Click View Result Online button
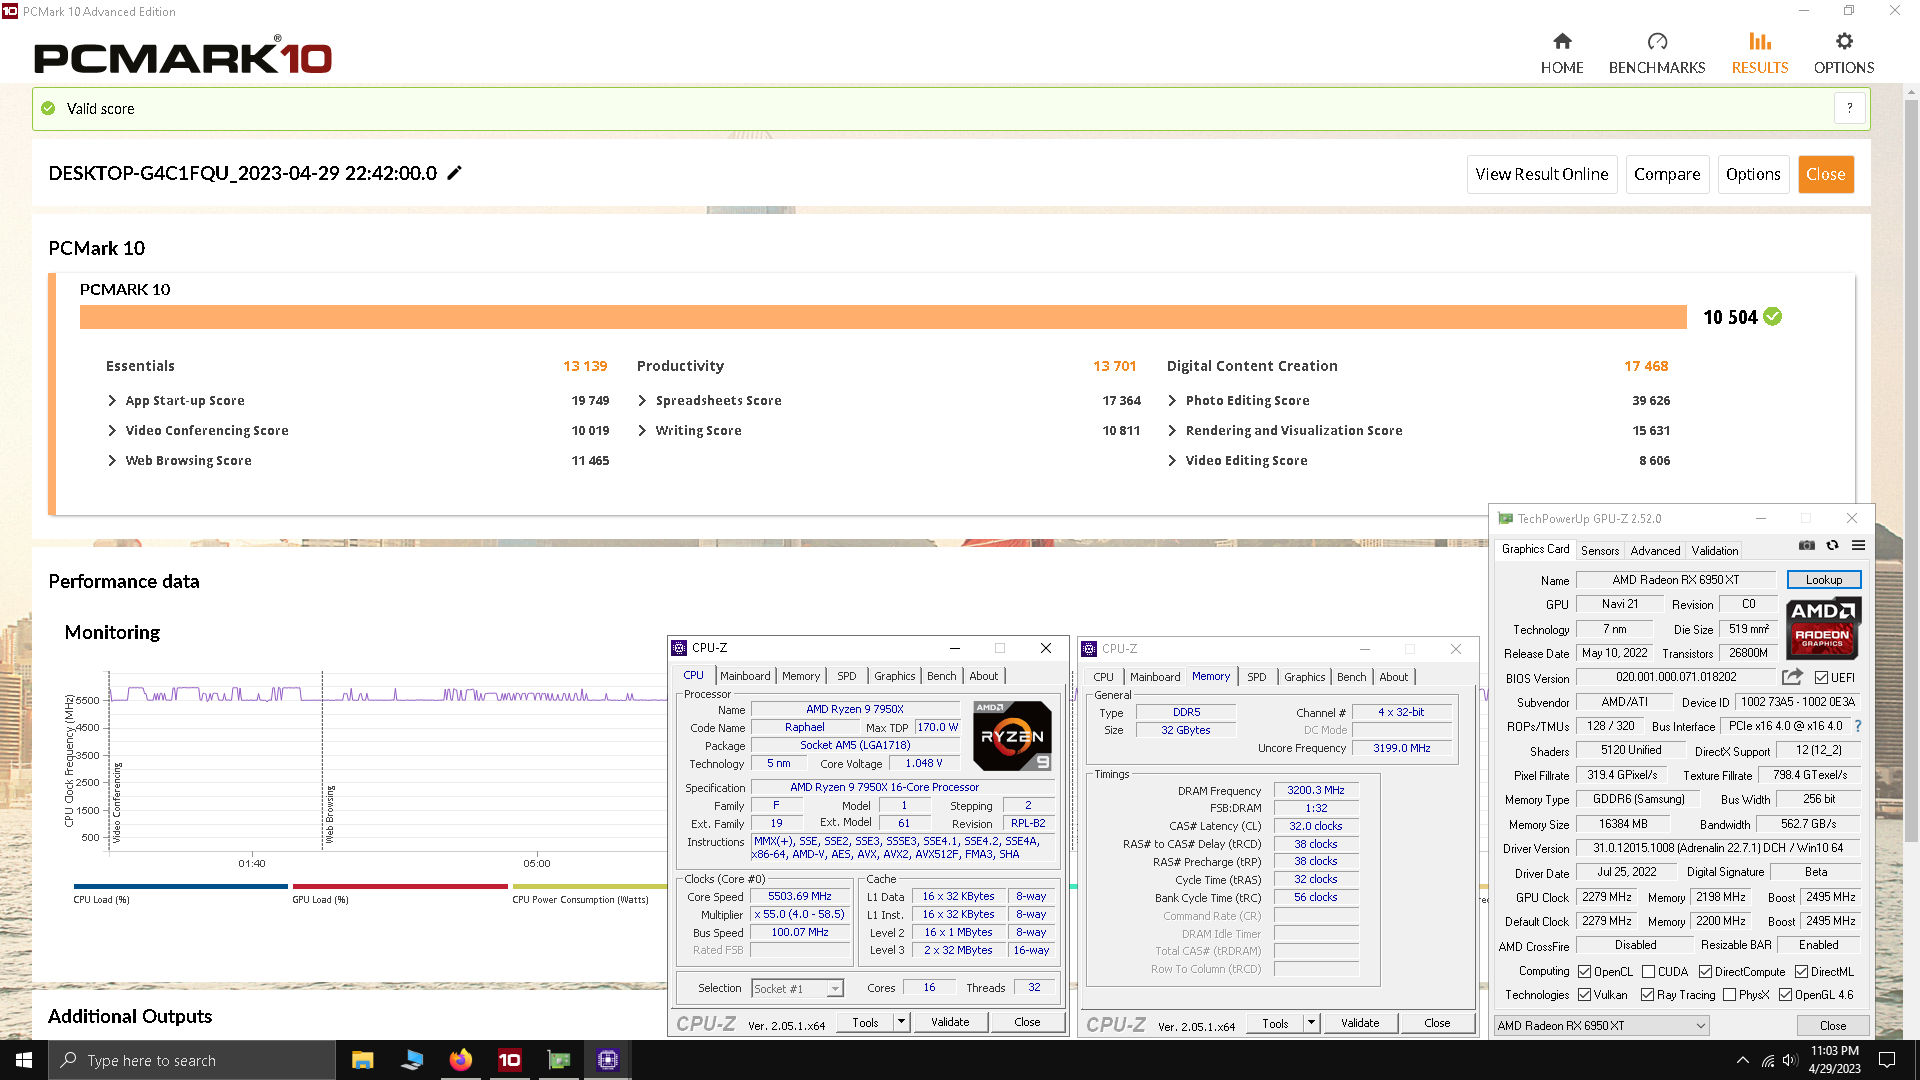The width and height of the screenshot is (1920, 1080). point(1541,174)
